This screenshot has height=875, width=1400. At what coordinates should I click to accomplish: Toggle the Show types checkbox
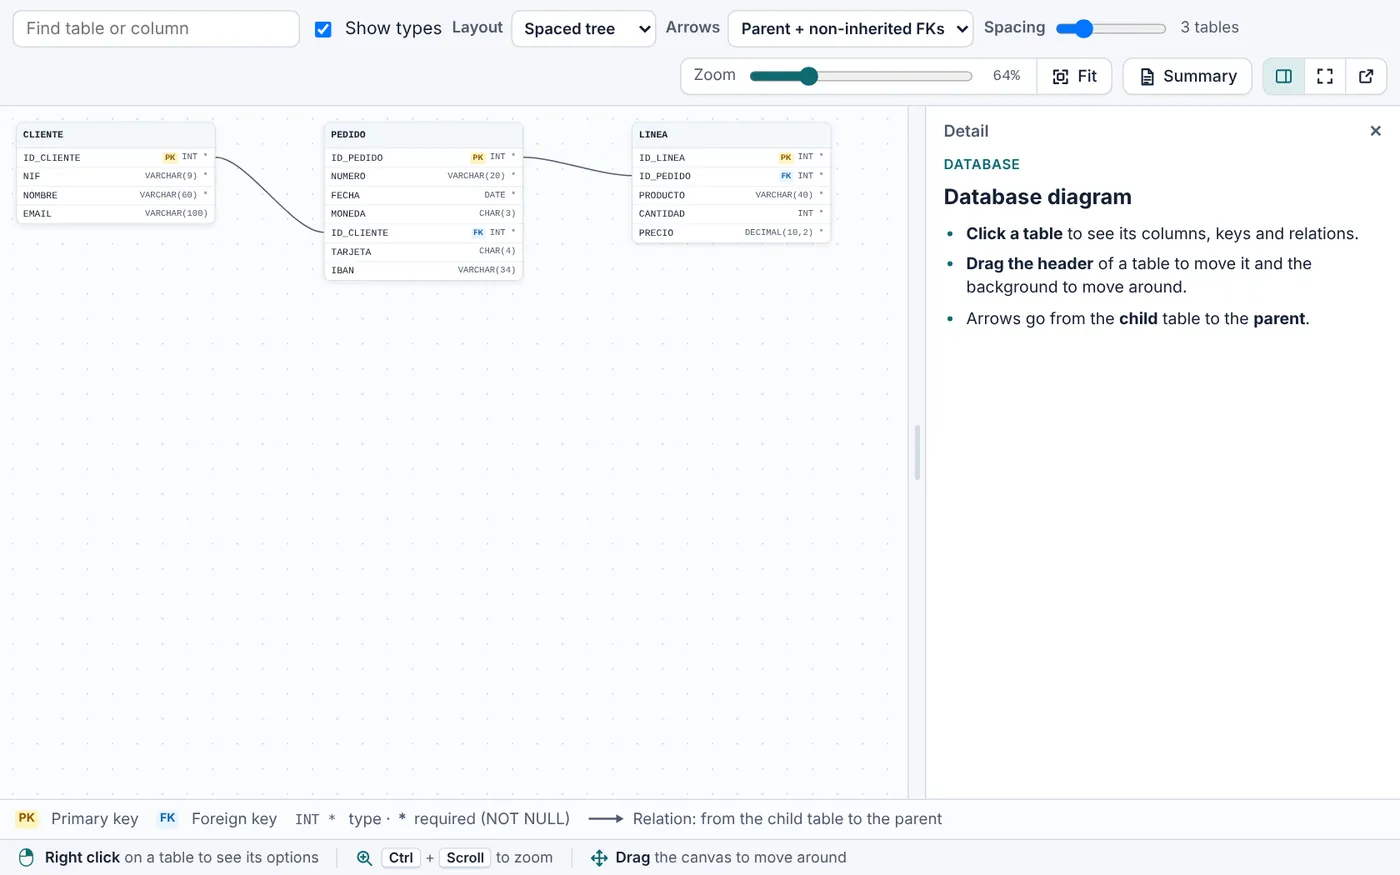point(323,29)
